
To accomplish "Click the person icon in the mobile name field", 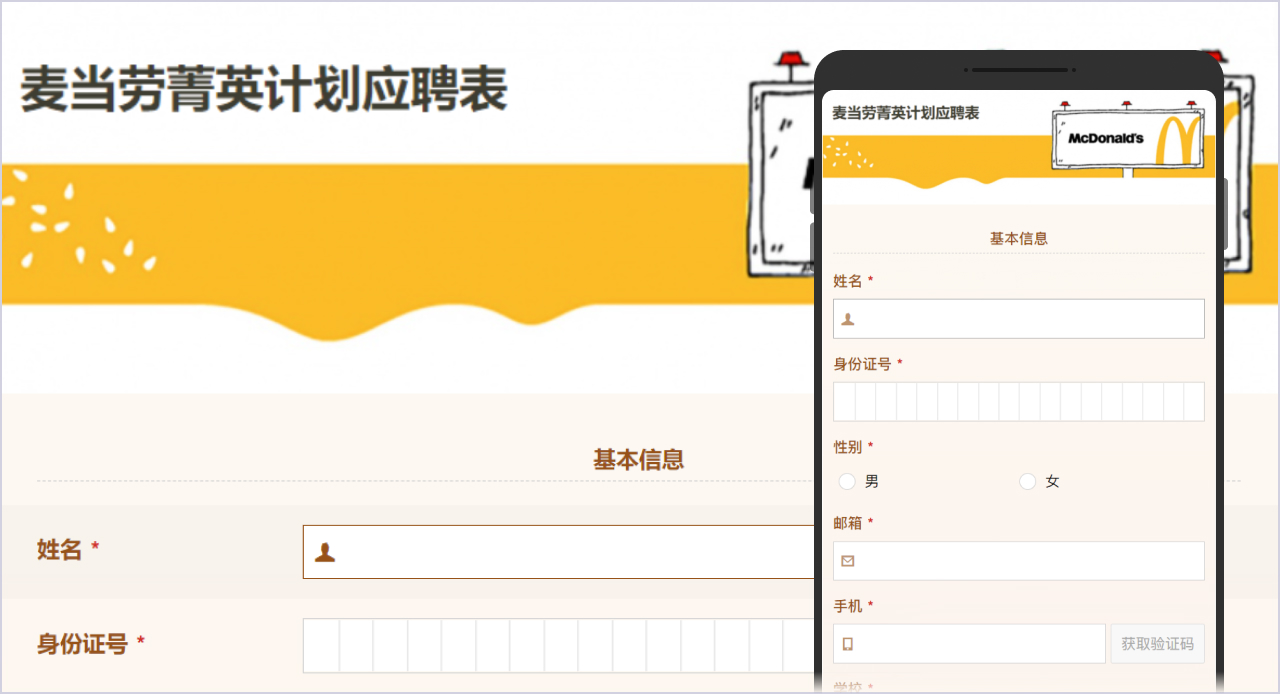I will pos(846,317).
